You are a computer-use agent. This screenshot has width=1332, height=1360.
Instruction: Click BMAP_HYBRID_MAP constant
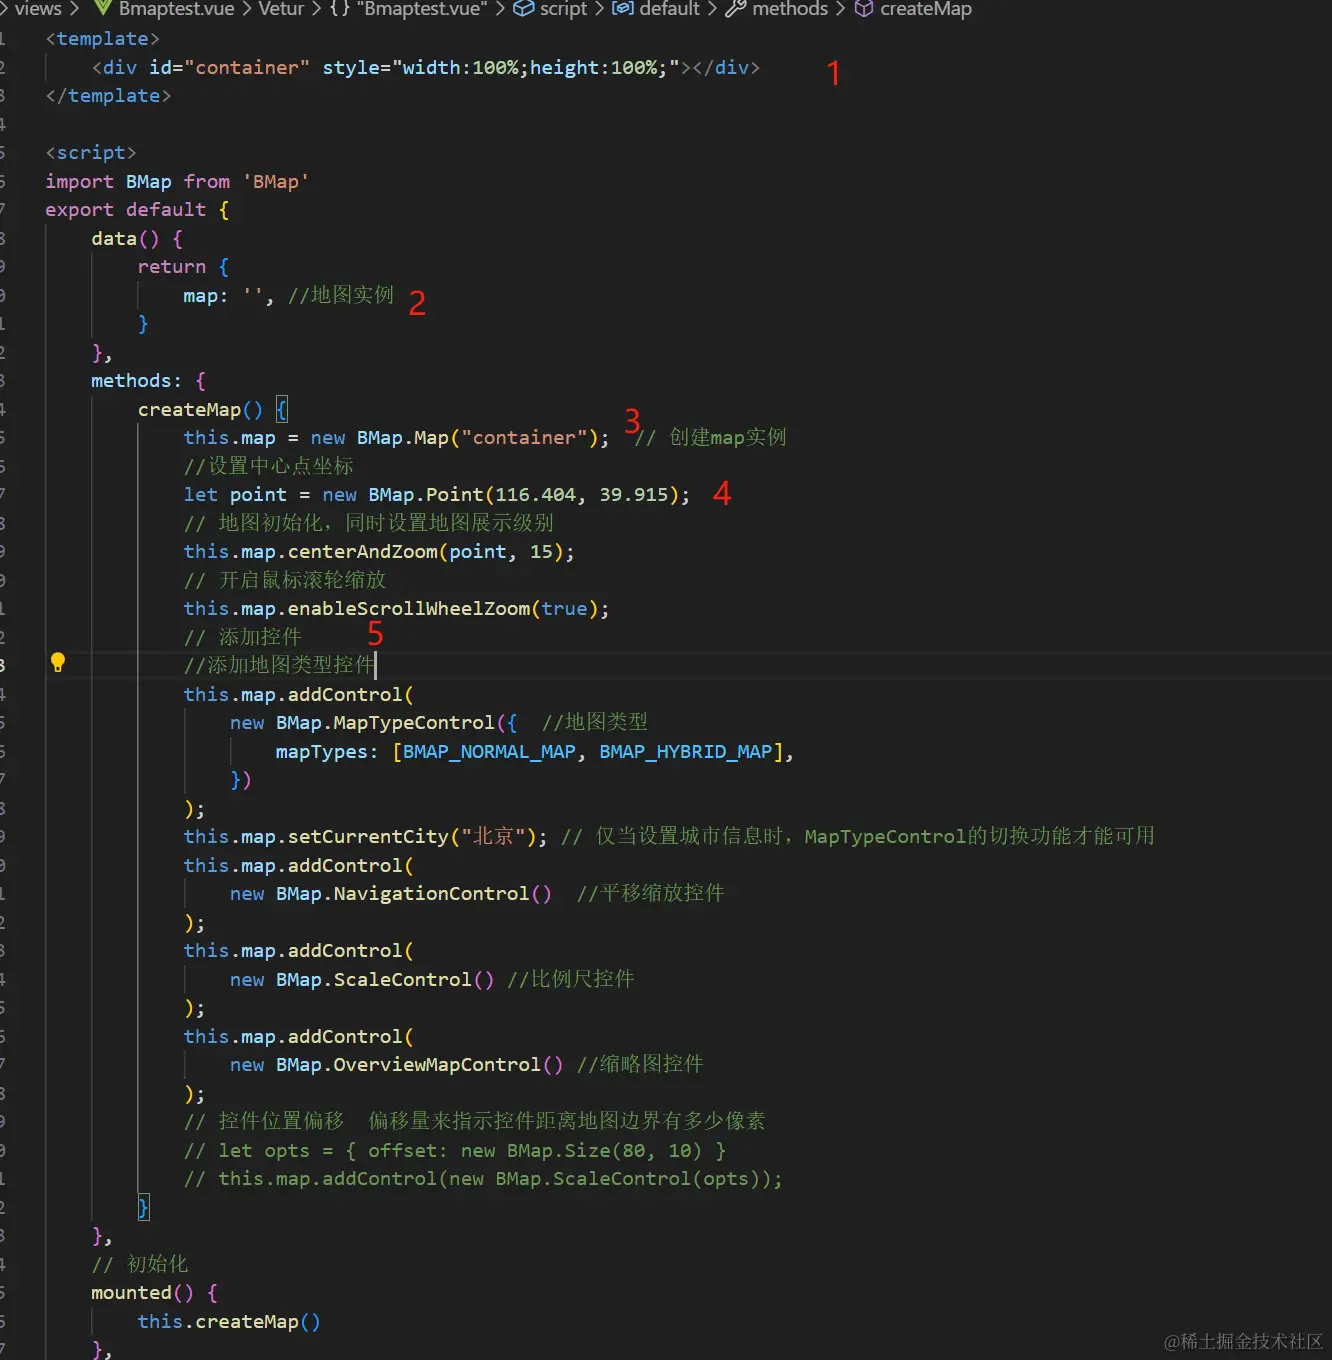[x=686, y=752]
